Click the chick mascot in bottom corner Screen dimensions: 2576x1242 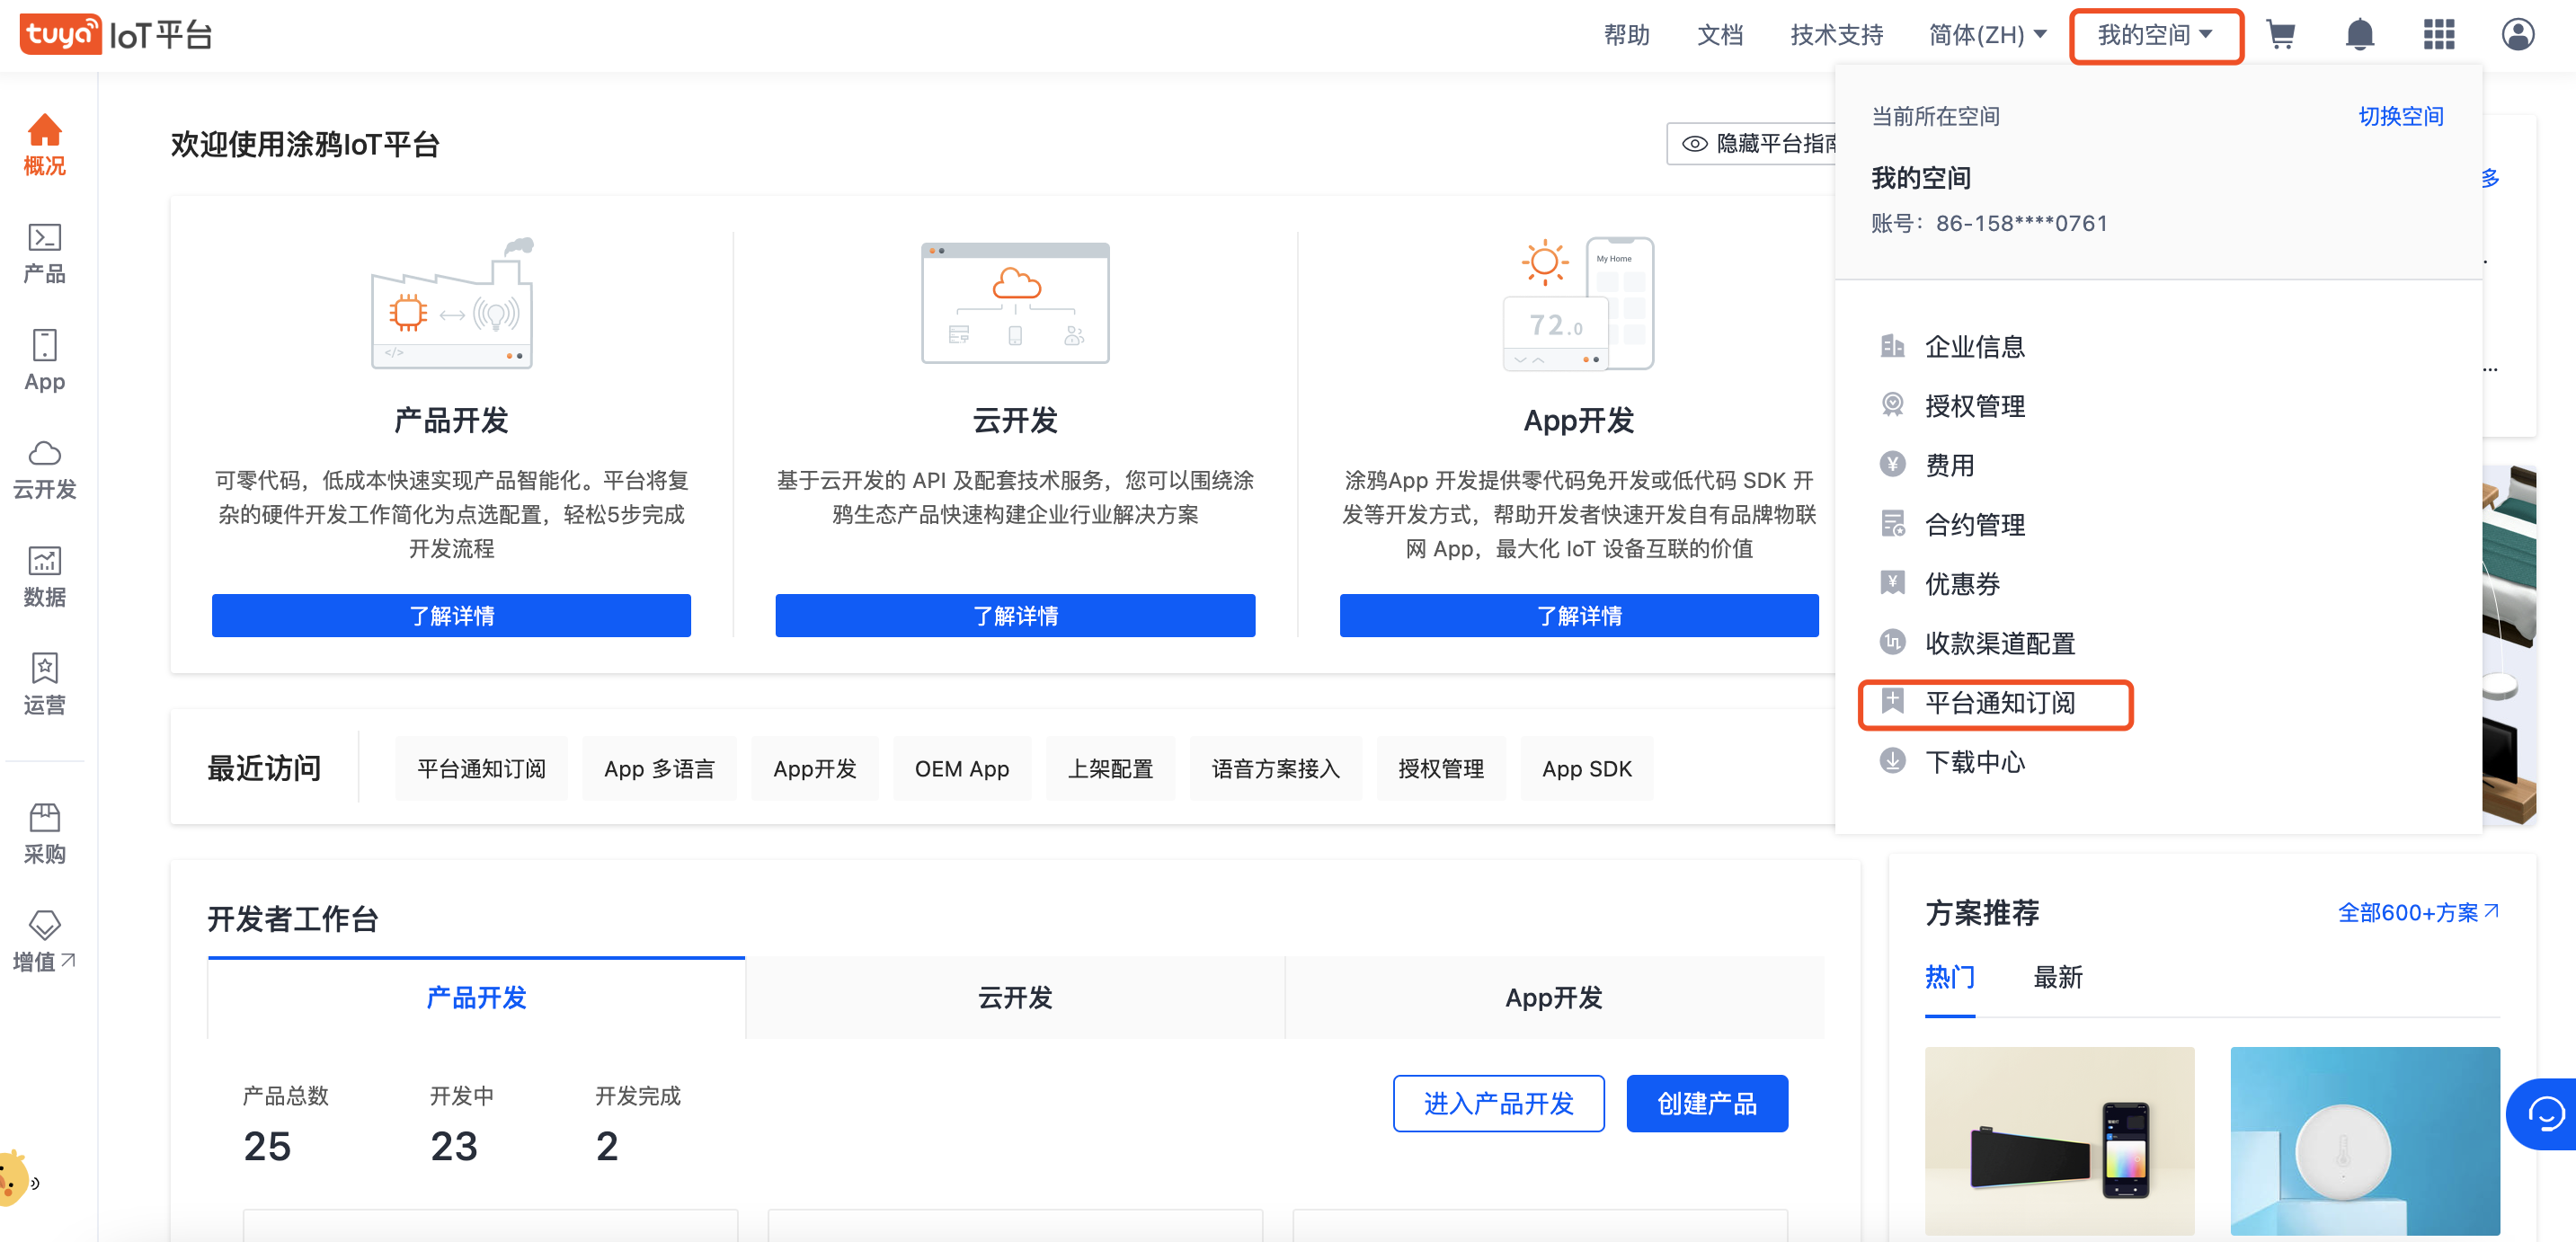[16, 1178]
